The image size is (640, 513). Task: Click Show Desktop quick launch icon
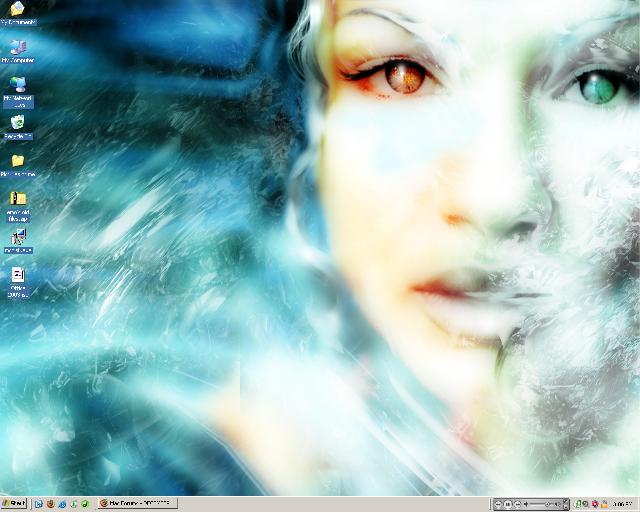pos(38,504)
